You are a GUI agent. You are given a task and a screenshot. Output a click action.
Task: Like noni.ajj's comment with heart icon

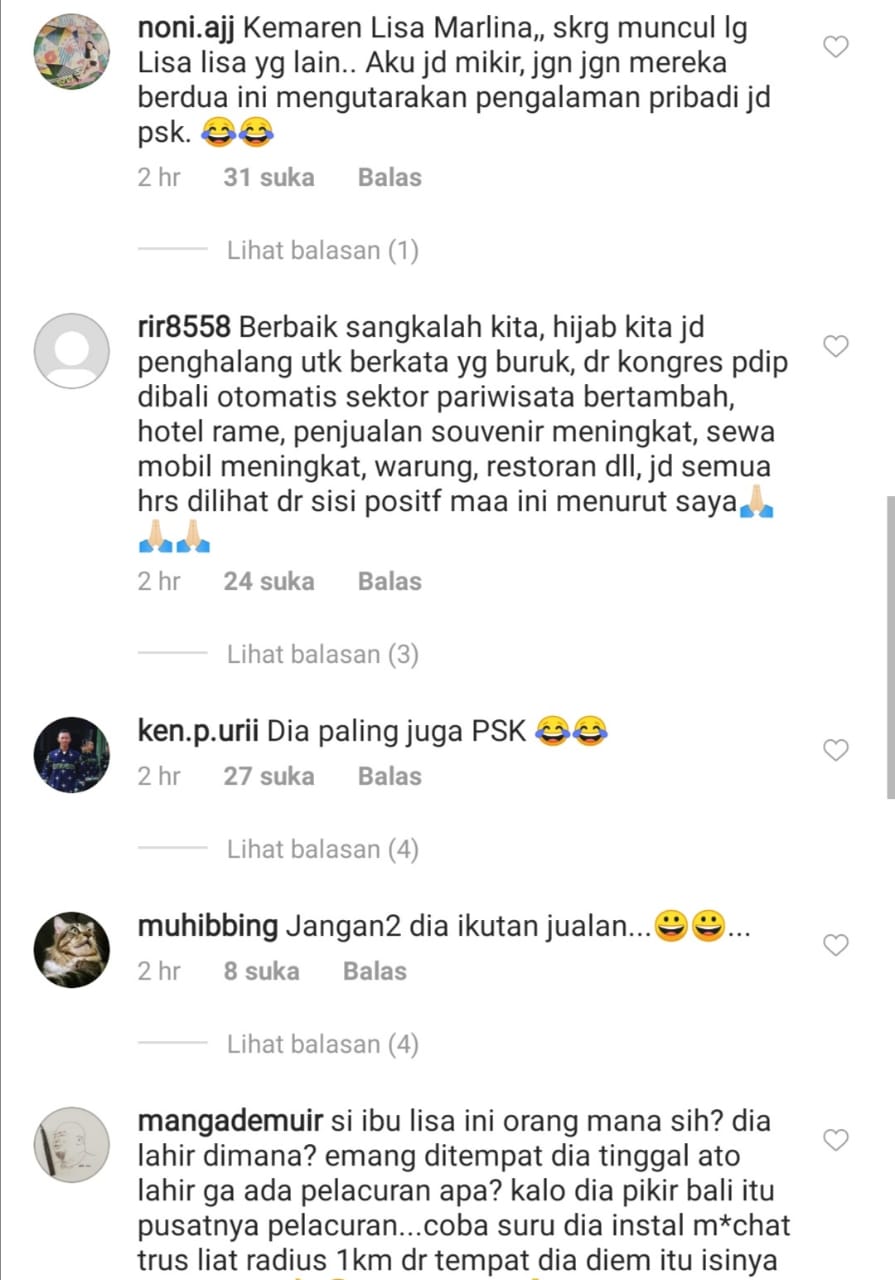click(x=835, y=46)
